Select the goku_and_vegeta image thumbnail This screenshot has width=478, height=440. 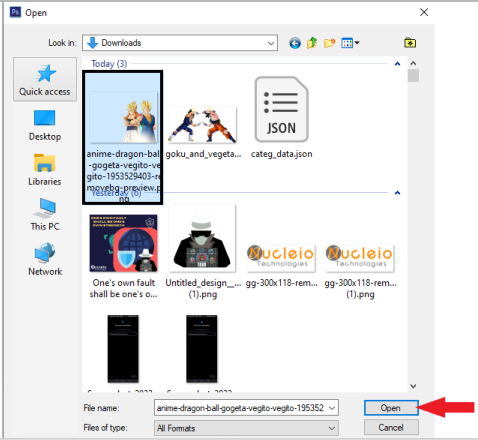pyautogui.click(x=202, y=125)
